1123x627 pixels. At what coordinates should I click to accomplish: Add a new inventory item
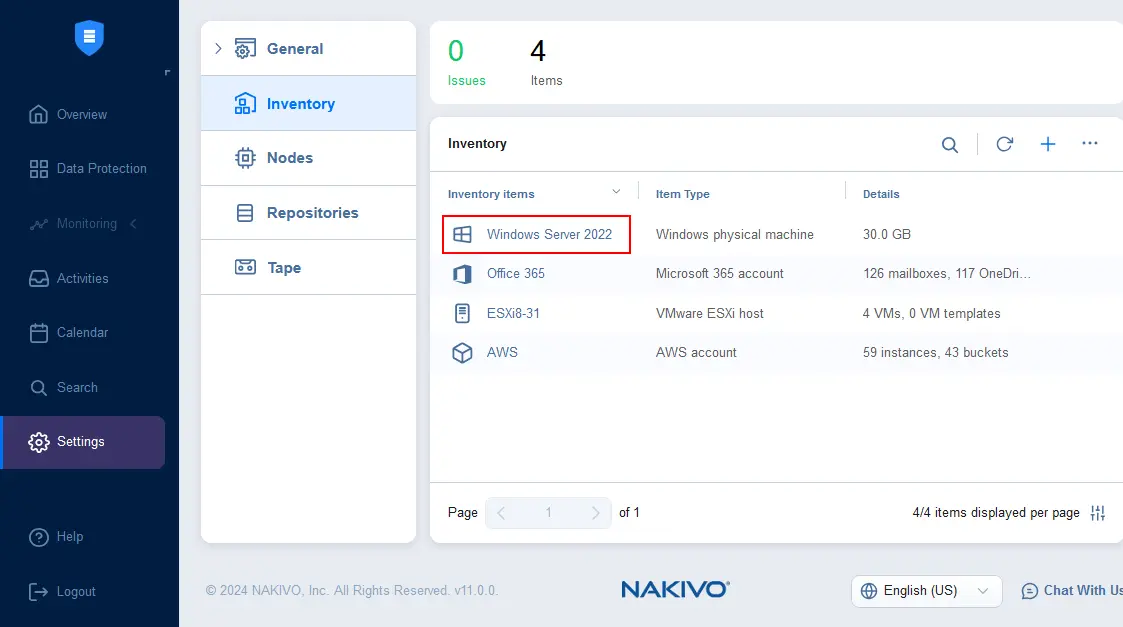pos(1048,144)
